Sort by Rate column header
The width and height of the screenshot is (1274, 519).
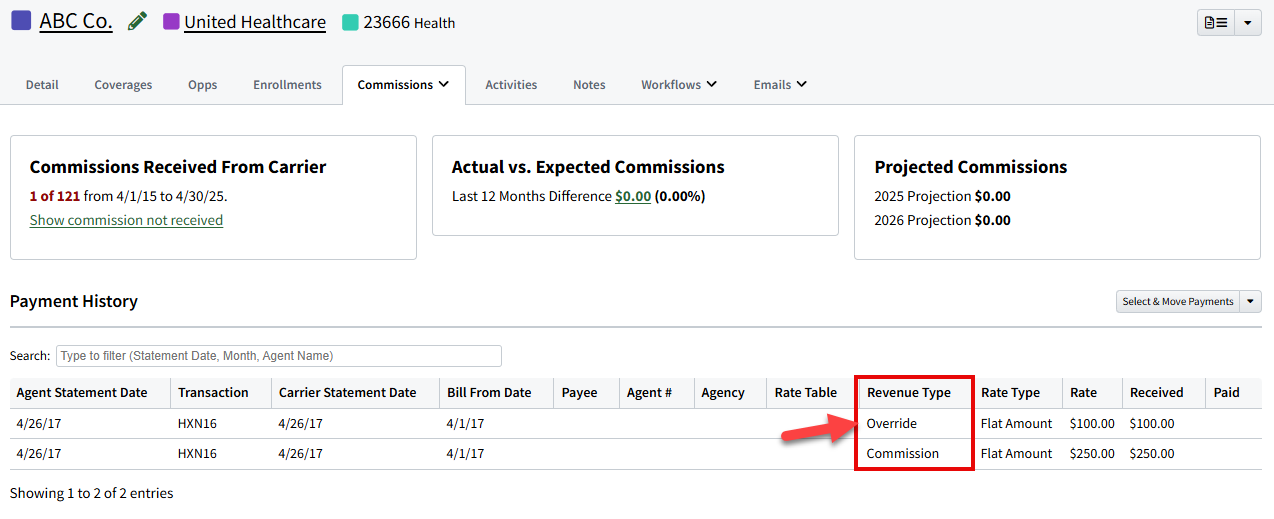(1092, 393)
